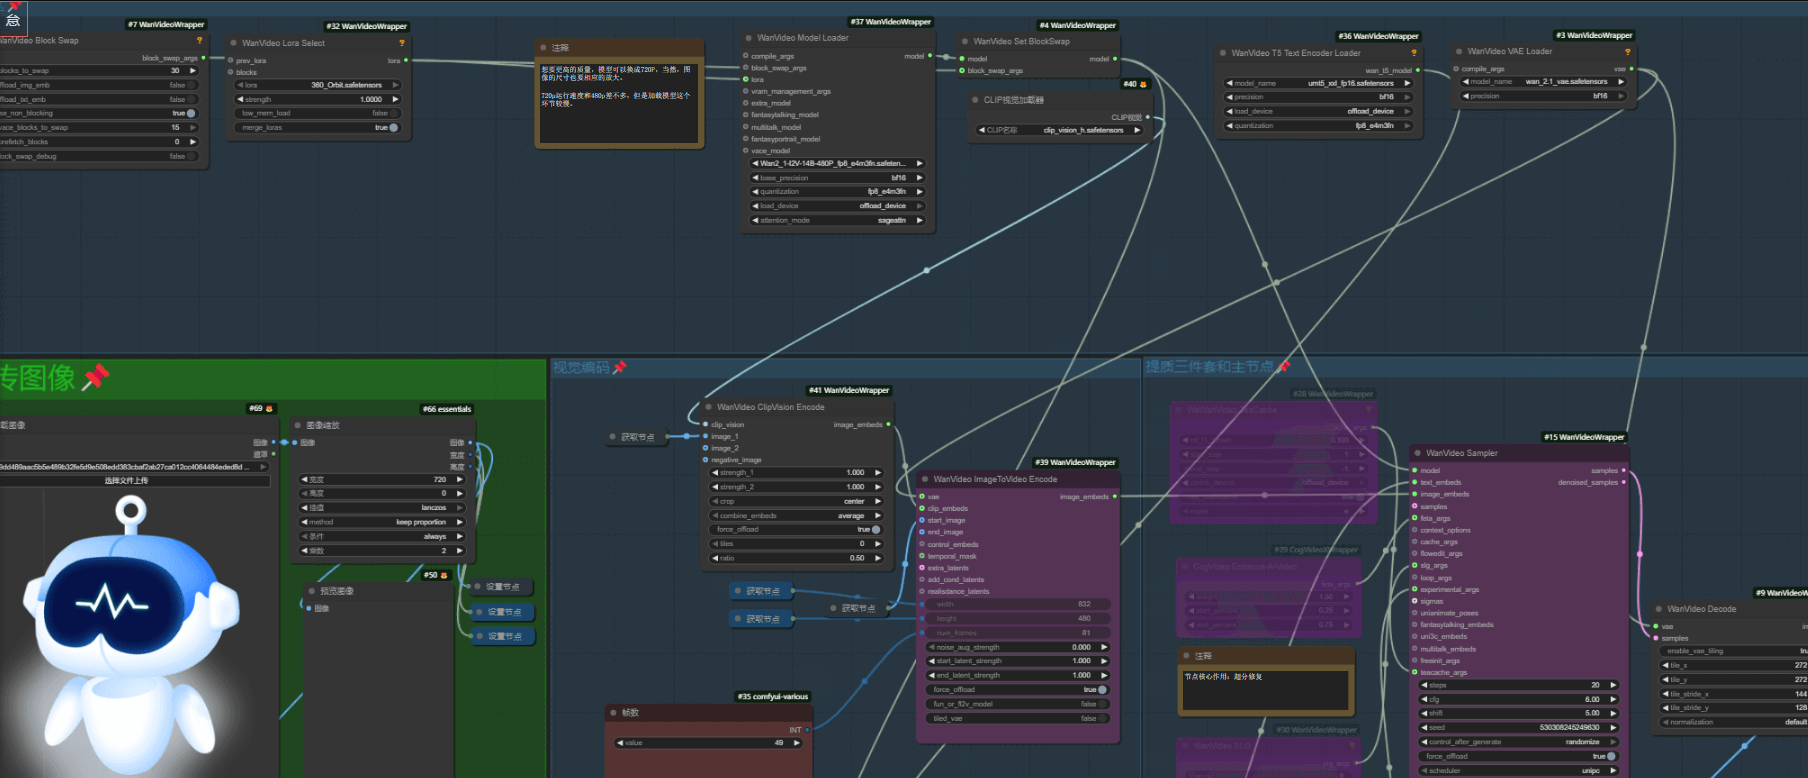The width and height of the screenshot is (1808, 778).
Task: Collapse the WanVideo Set BlockSwap node
Action: click(x=965, y=42)
